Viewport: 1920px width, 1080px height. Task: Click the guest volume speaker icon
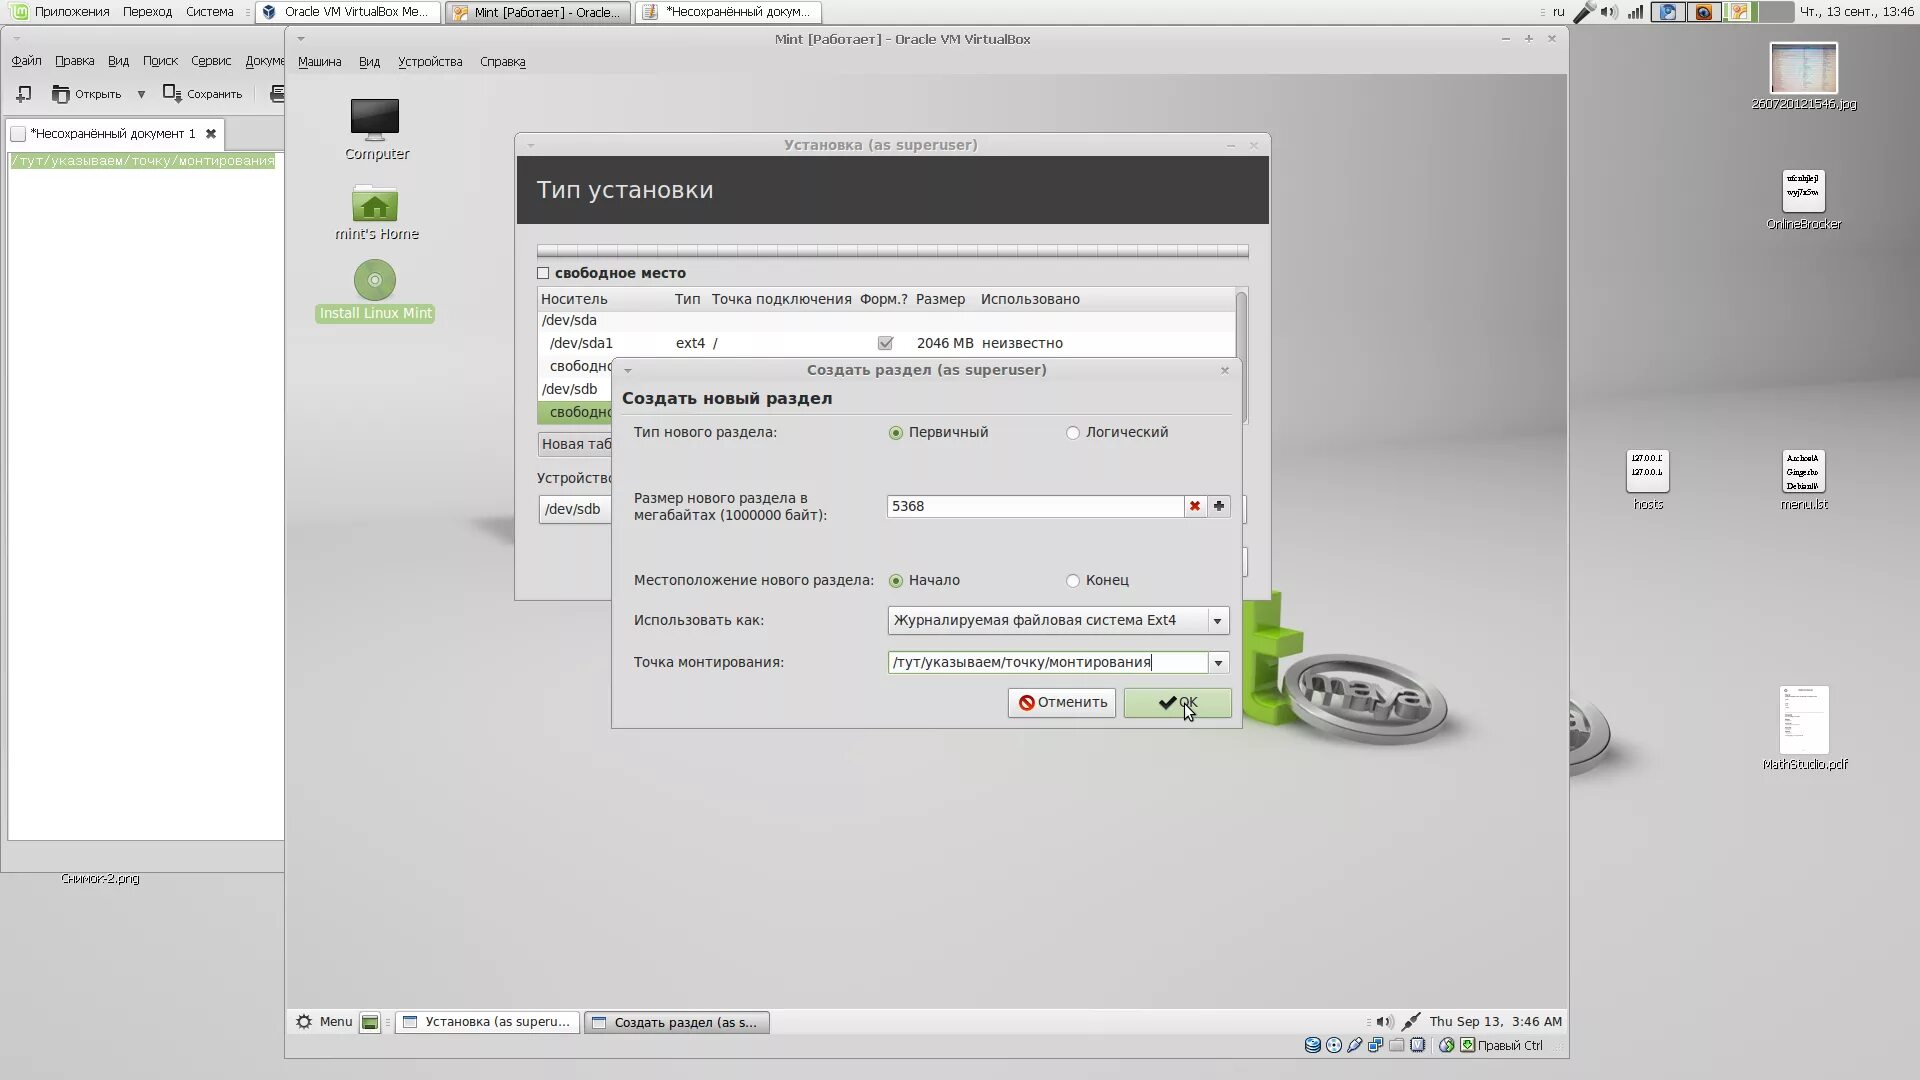click(1384, 1022)
